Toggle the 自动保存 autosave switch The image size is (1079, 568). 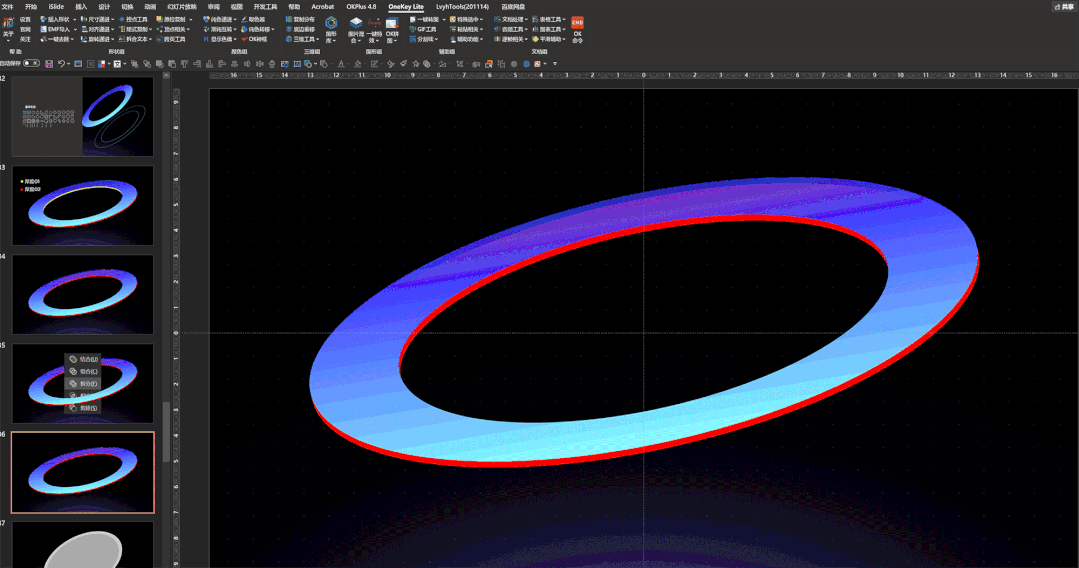pos(31,63)
